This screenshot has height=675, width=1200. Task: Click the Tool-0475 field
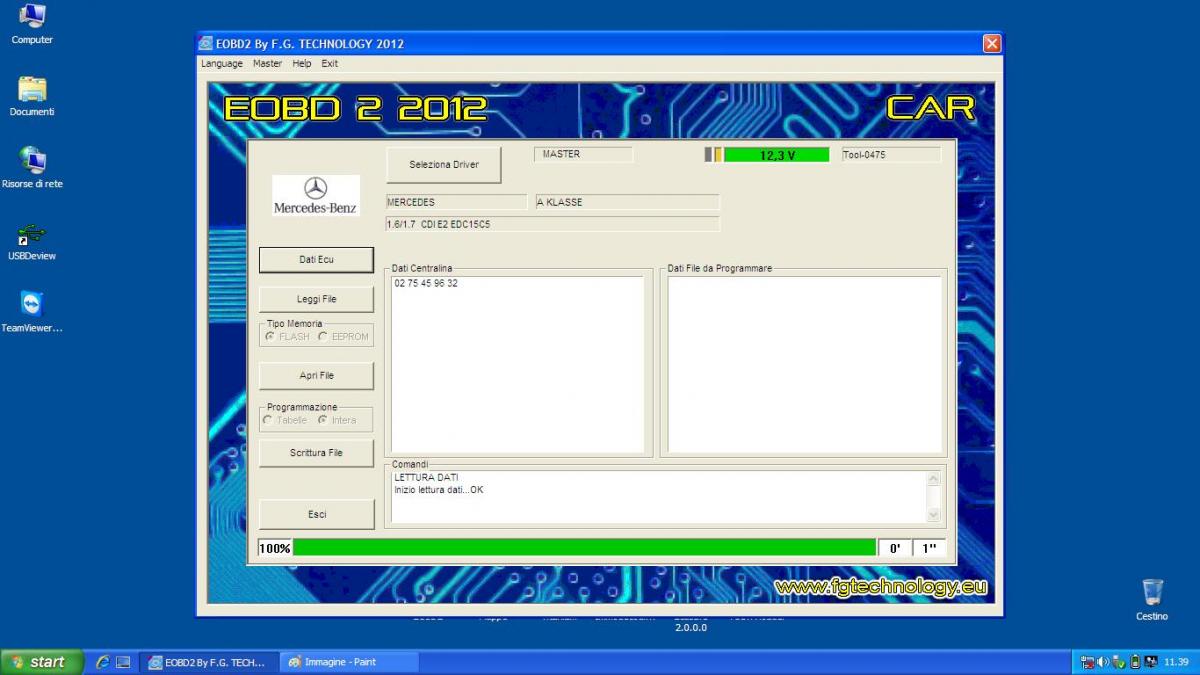coord(891,155)
